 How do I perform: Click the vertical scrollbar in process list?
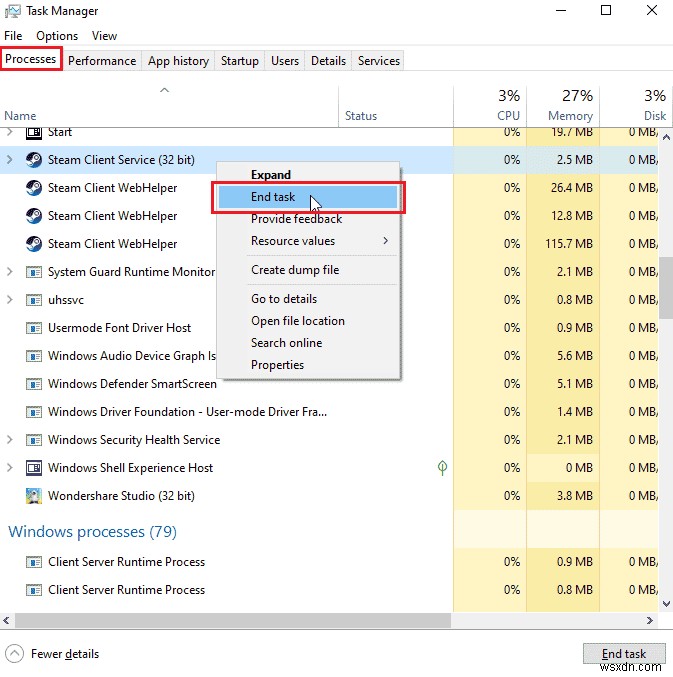pos(666,290)
